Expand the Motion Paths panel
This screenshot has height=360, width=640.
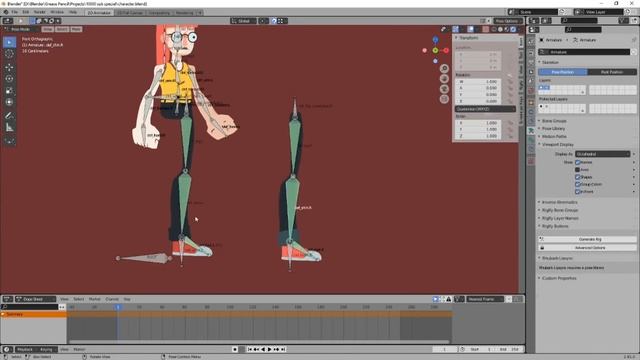tap(554, 136)
